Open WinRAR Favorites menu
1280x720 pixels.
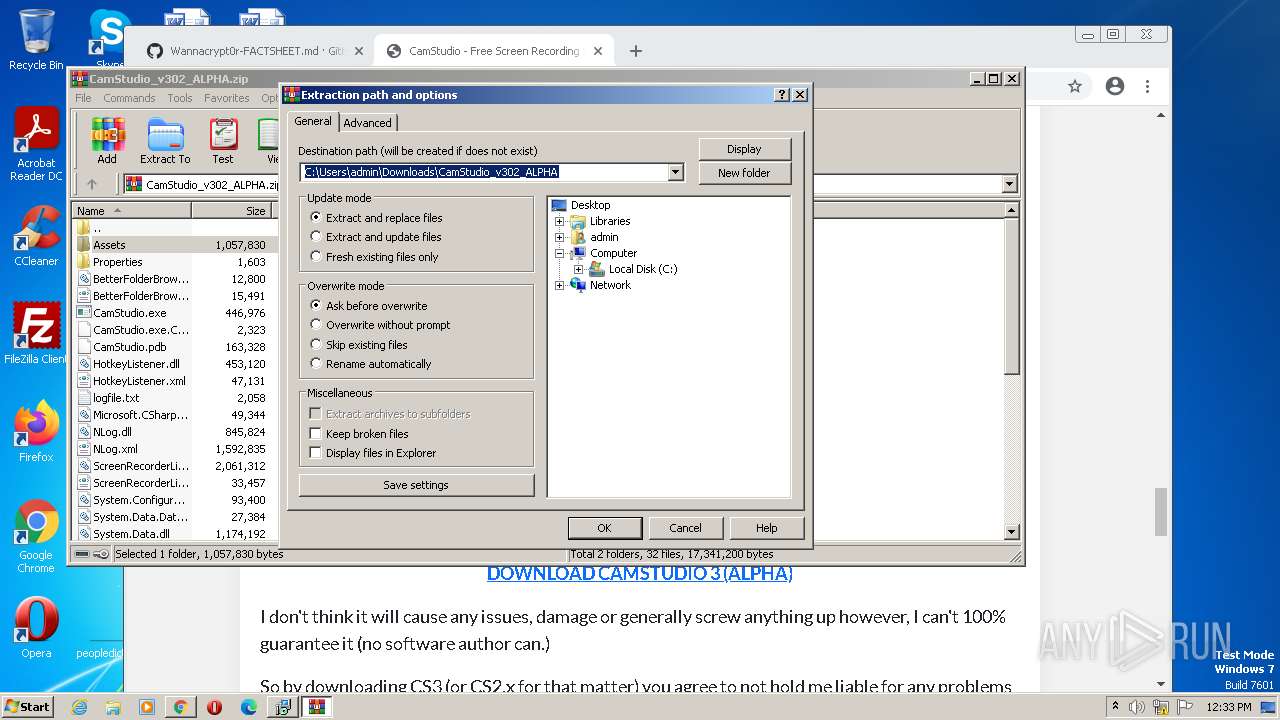(227, 98)
